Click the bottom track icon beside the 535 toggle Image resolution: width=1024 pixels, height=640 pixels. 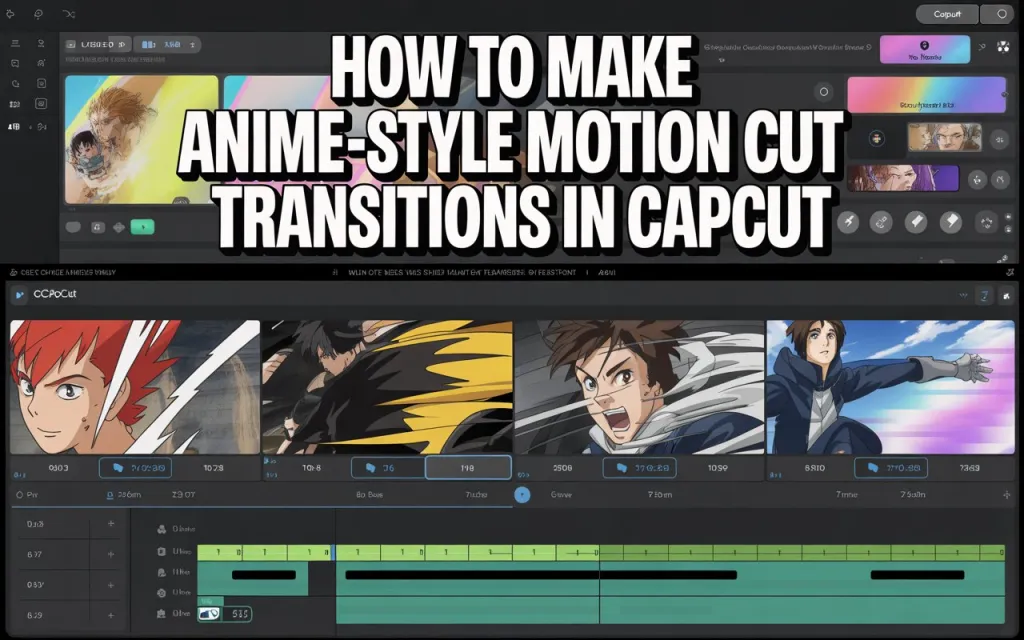click(162, 614)
